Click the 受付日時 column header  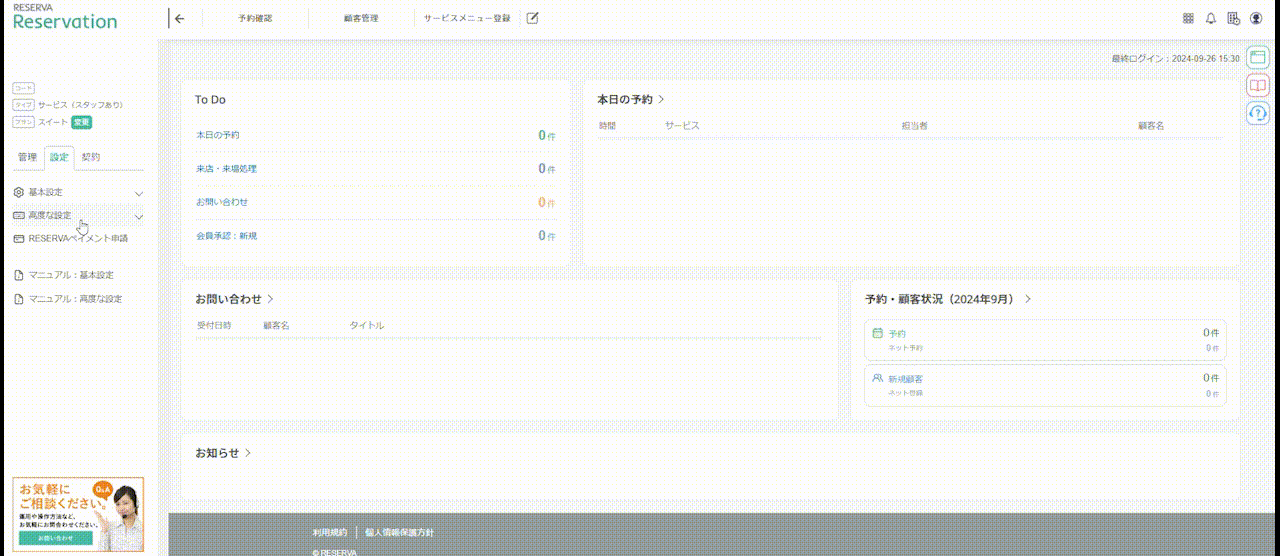214,326
